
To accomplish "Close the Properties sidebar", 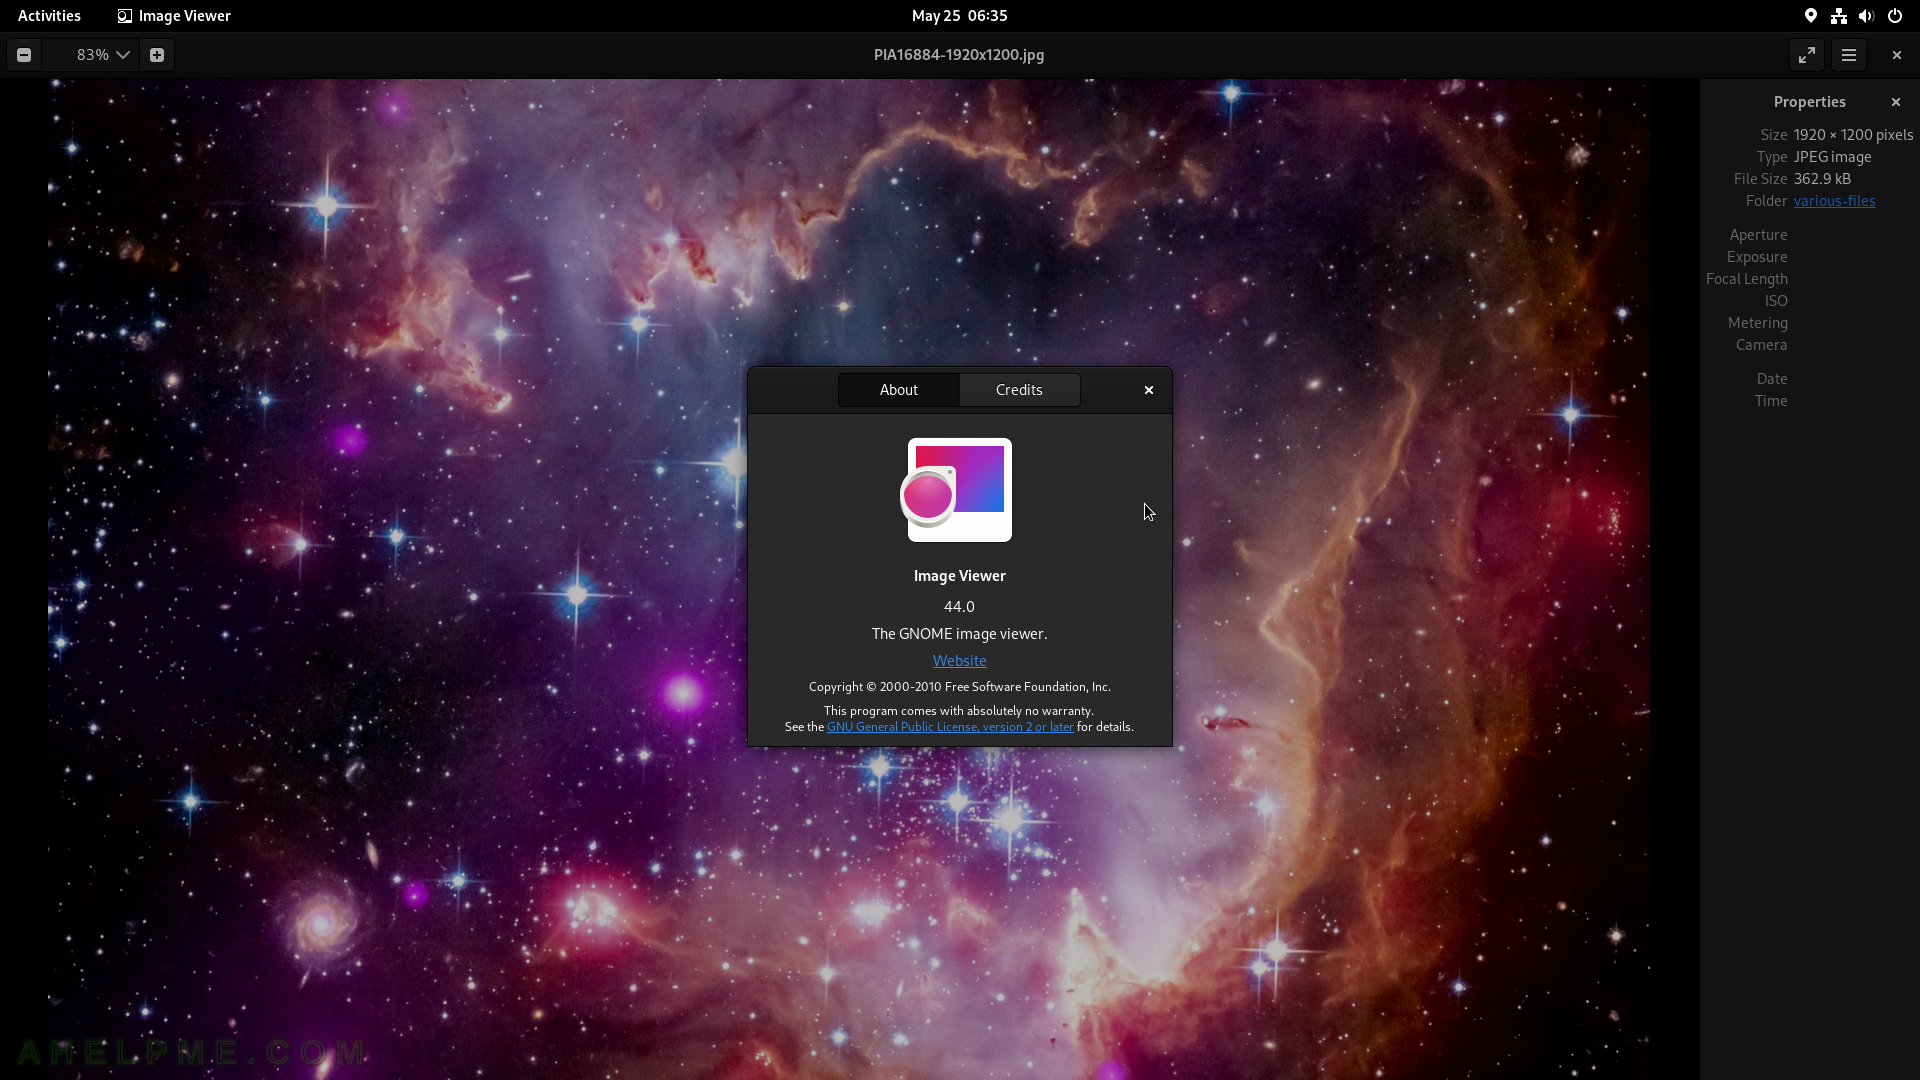I will tap(1895, 102).
